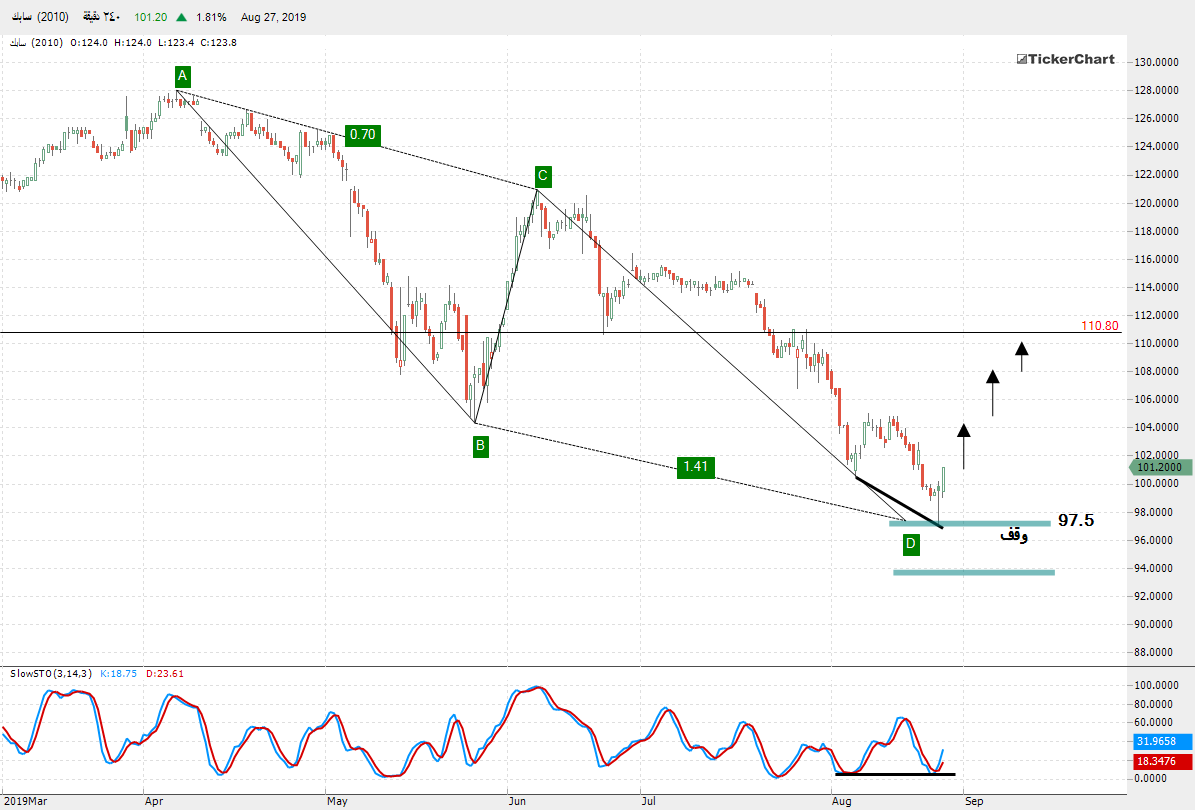Click the 1.41 ratio label
The width and height of the screenshot is (1195, 810).
[x=694, y=466]
